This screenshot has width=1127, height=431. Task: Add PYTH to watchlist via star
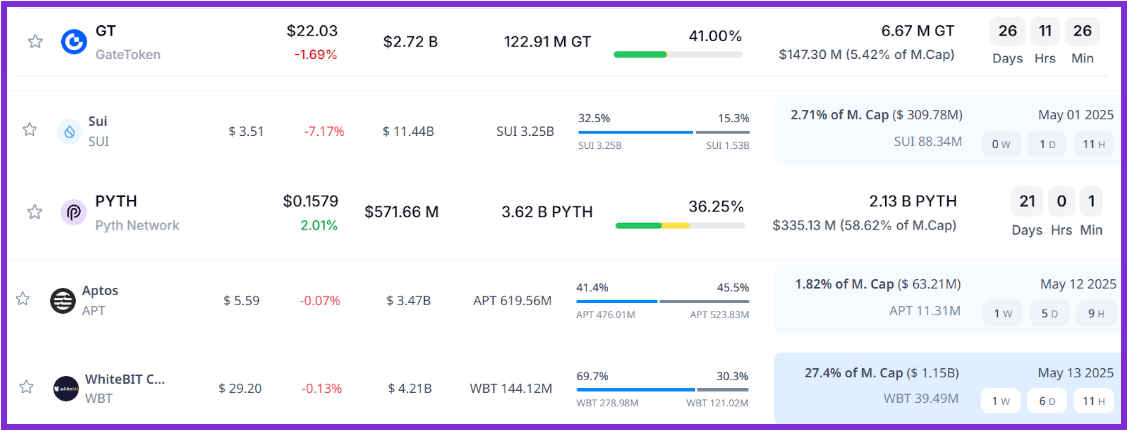pyautogui.click(x=35, y=212)
